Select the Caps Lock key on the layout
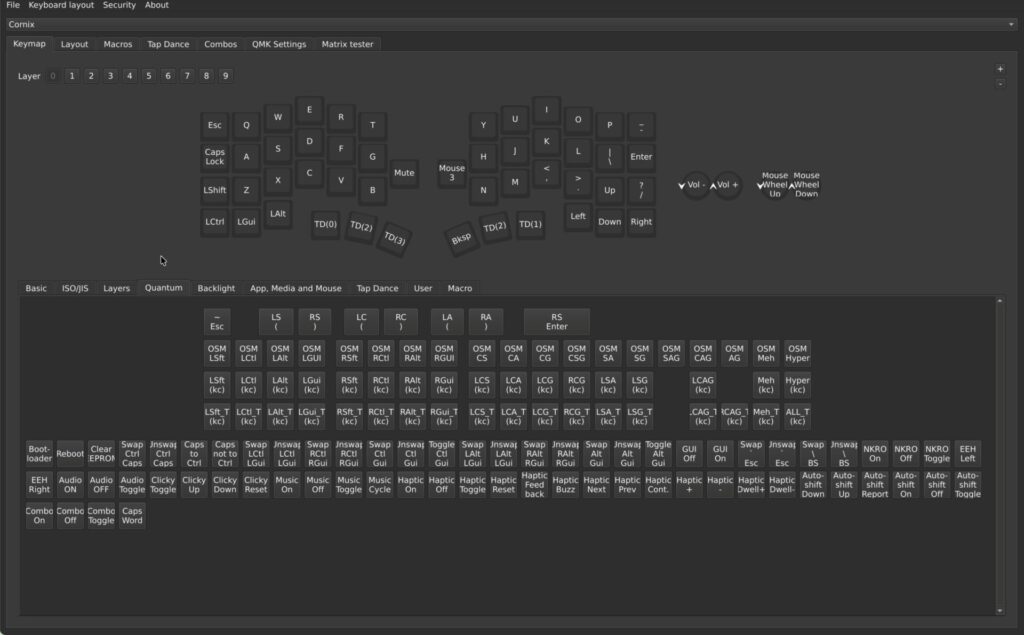1024x635 pixels. coord(214,157)
